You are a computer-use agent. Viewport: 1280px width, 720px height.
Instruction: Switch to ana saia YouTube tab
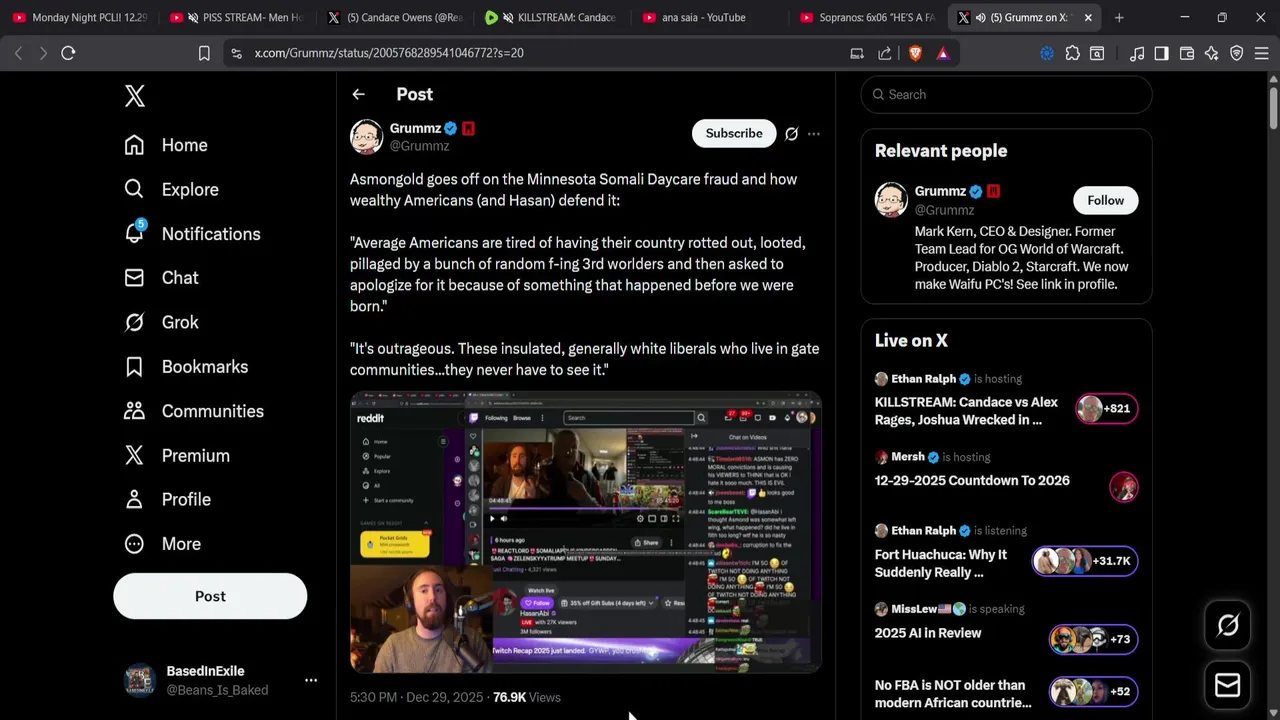click(712, 17)
